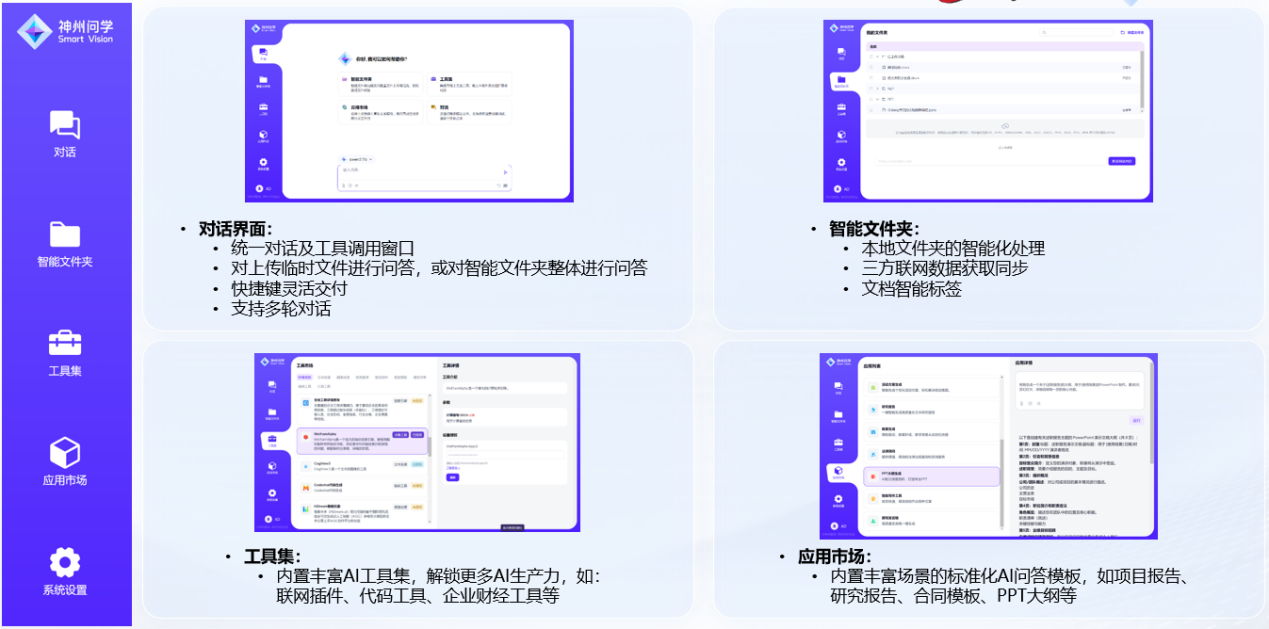This screenshot has width=1269, height=629.
Task: Expand the collapsed folder row in the file list
Action: (x=877, y=88)
